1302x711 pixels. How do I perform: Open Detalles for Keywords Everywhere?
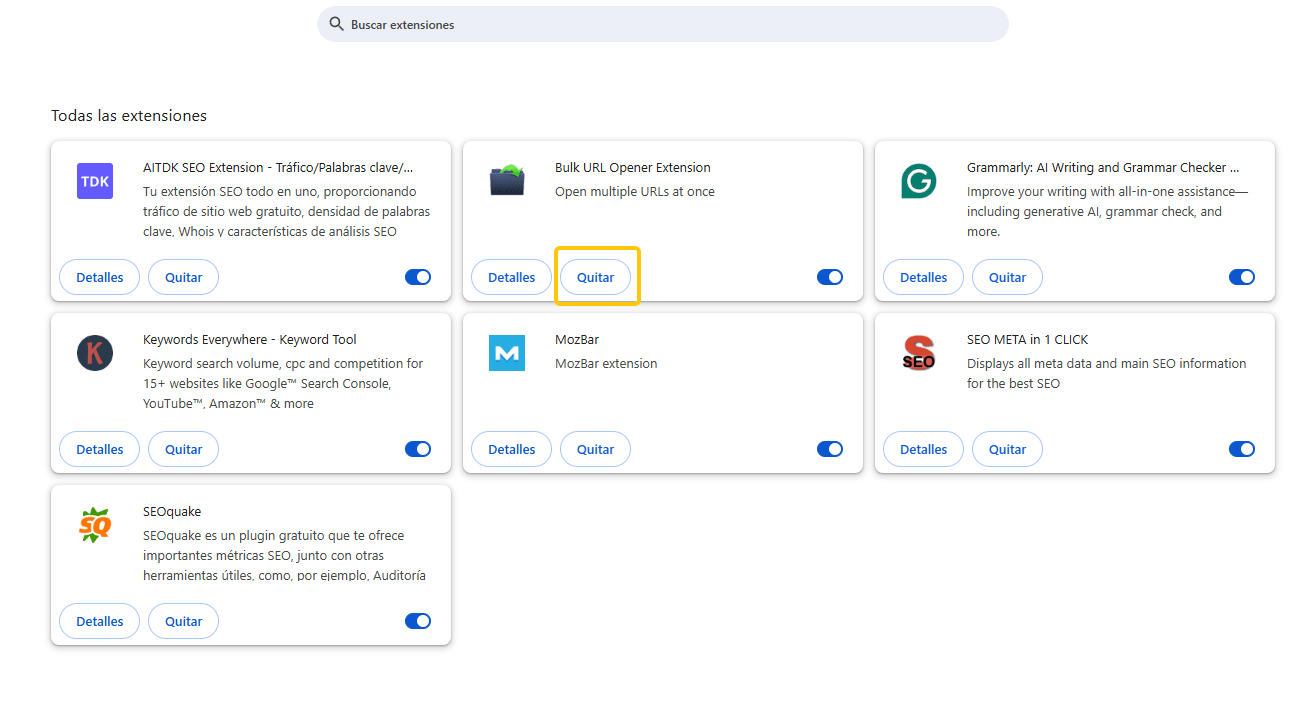click(100, 449)
